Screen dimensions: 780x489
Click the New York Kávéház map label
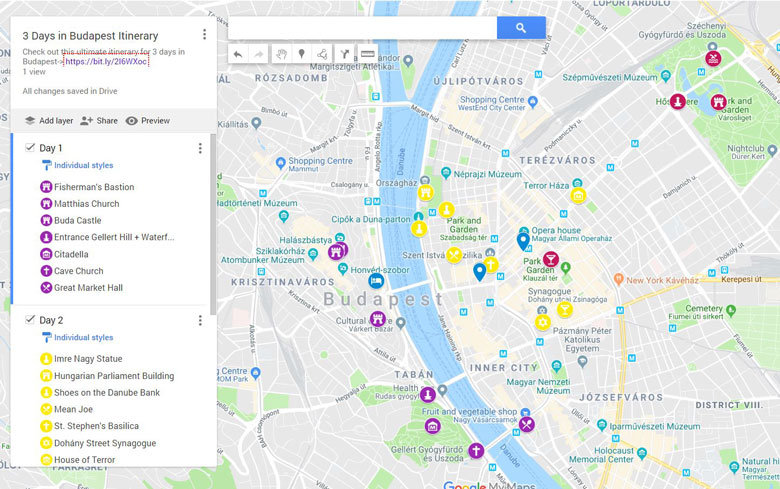(x=662, y=280)
